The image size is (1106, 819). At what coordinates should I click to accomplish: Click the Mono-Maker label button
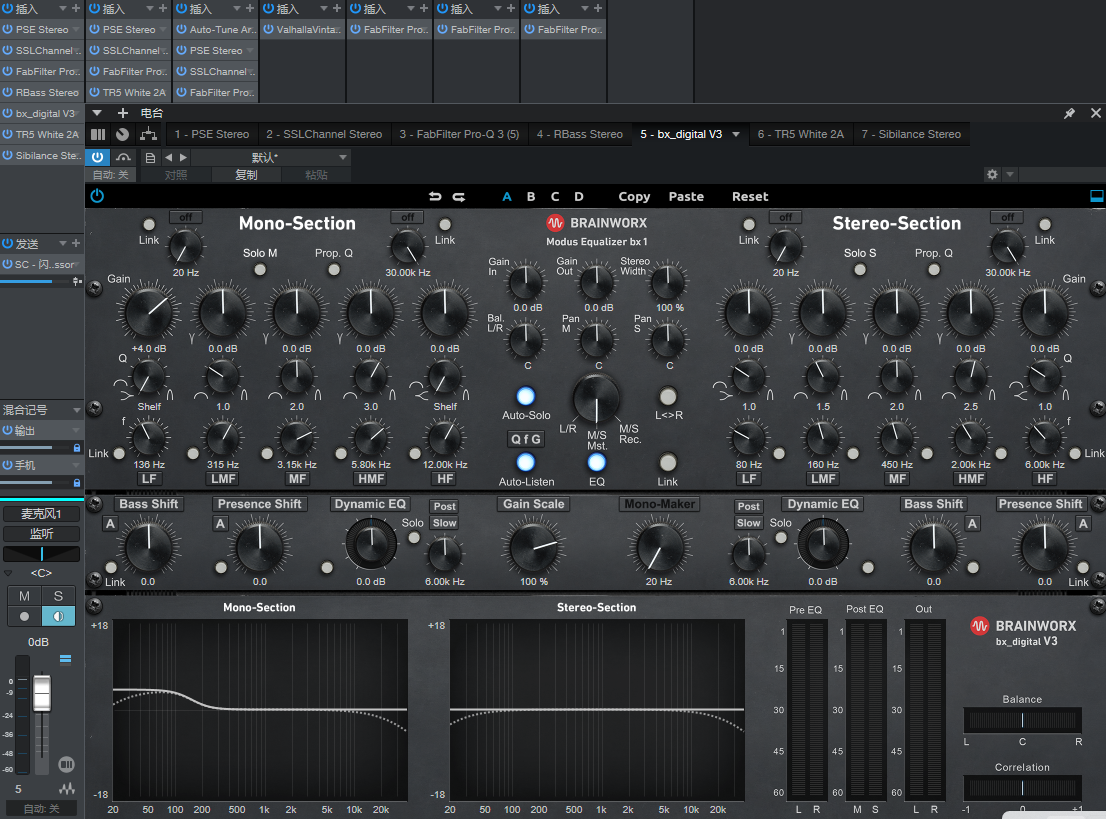click(660, 504)
